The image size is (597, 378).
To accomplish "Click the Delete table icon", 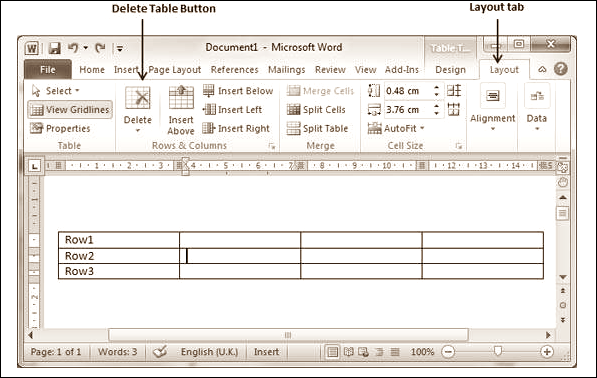I will click(138, 98).
